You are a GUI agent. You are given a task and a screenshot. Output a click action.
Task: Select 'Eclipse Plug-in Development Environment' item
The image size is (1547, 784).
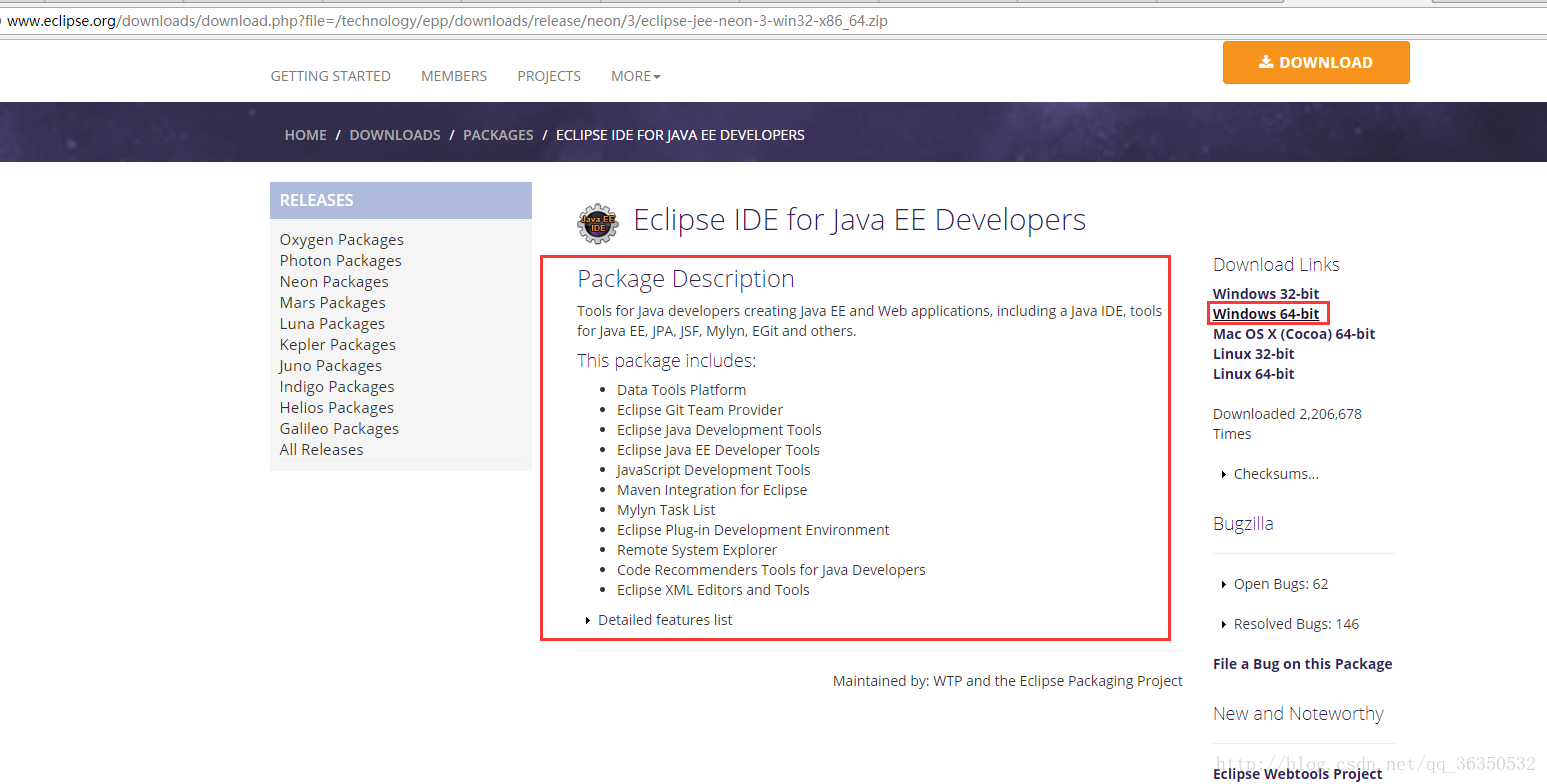point(753,530)
